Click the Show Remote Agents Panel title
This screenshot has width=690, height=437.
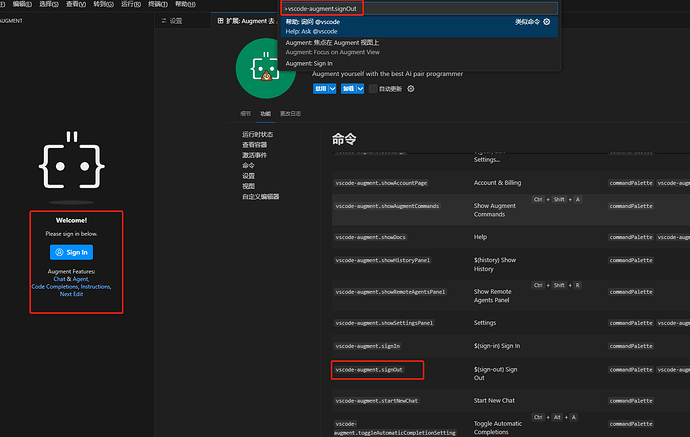click(492, 296)
